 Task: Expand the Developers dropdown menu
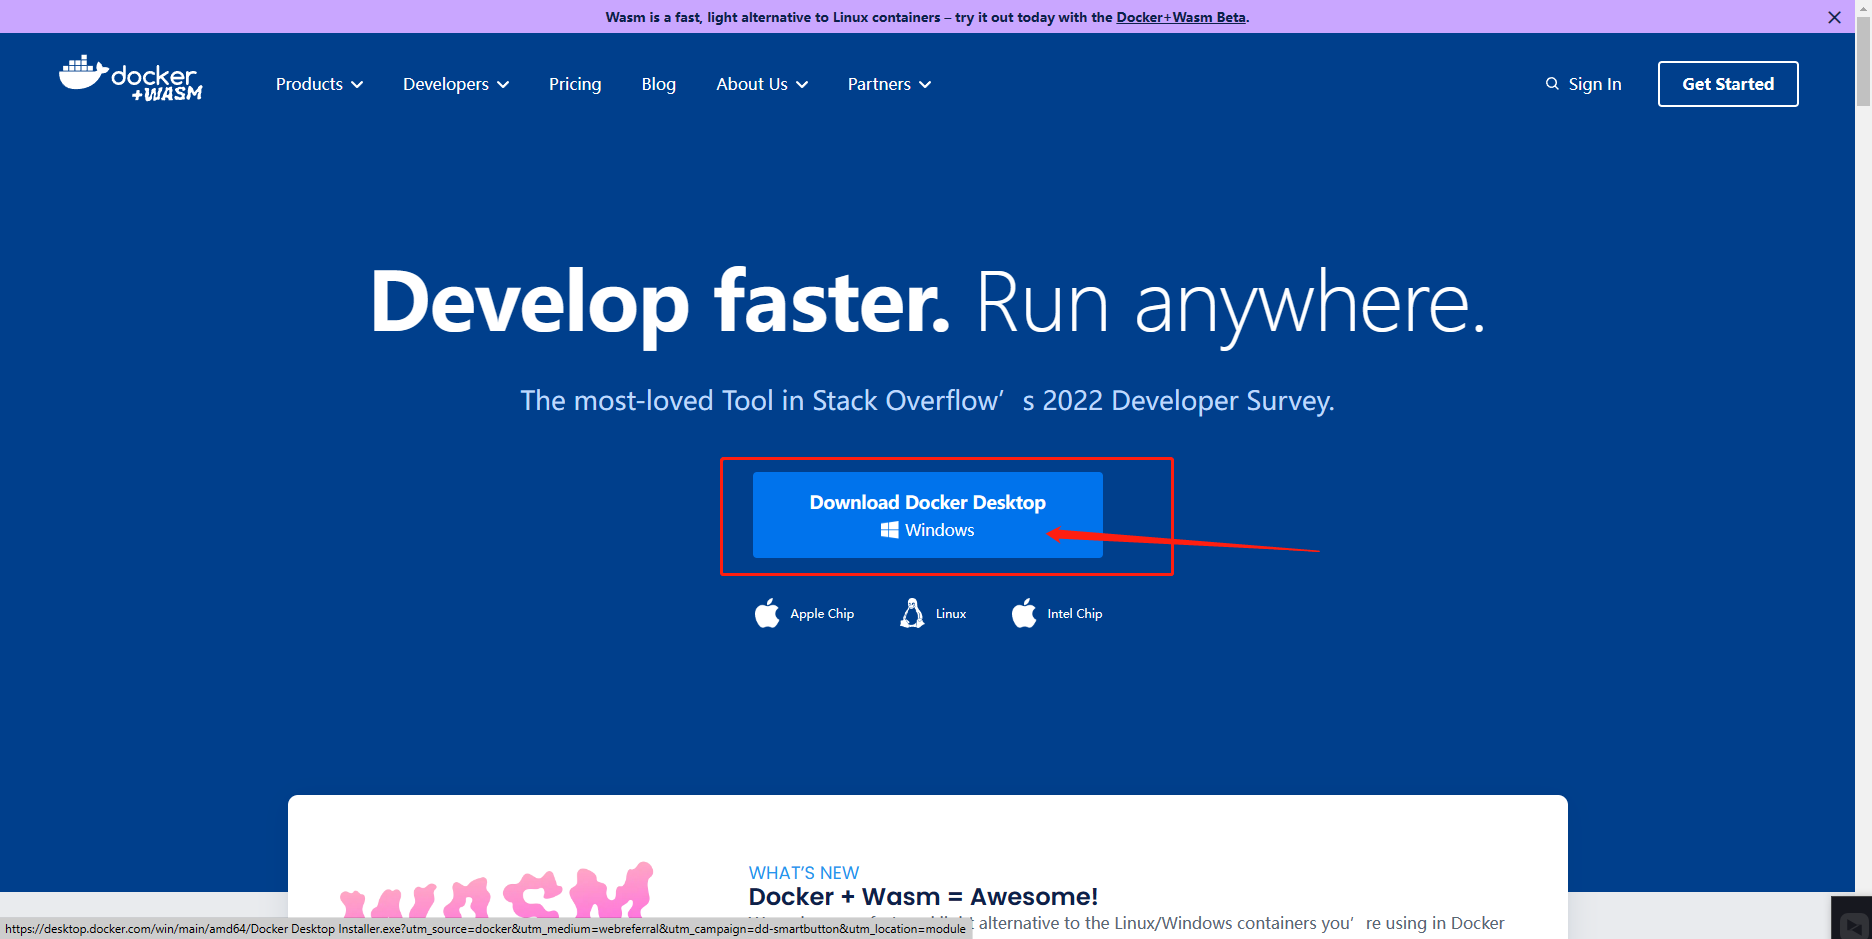pyautogui.click(x=456, y=84)
